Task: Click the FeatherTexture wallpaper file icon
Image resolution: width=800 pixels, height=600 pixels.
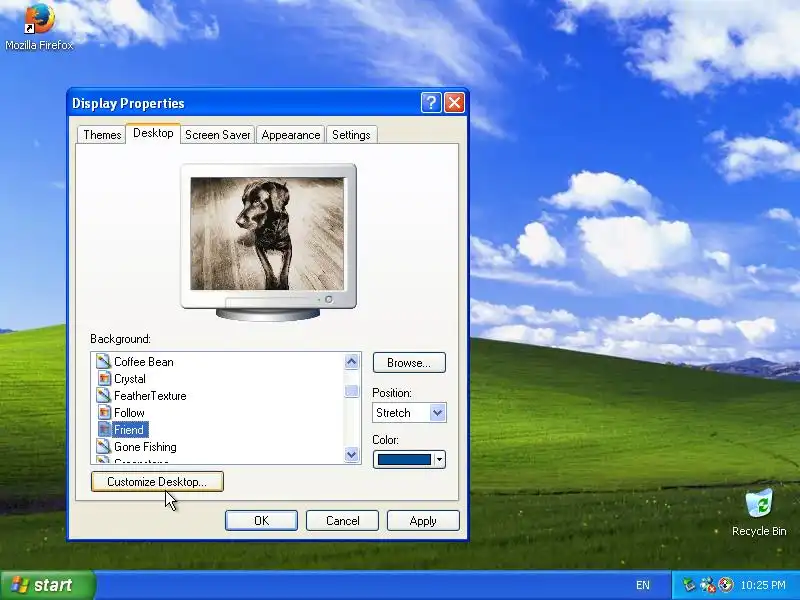Action: tap(104, 395)
